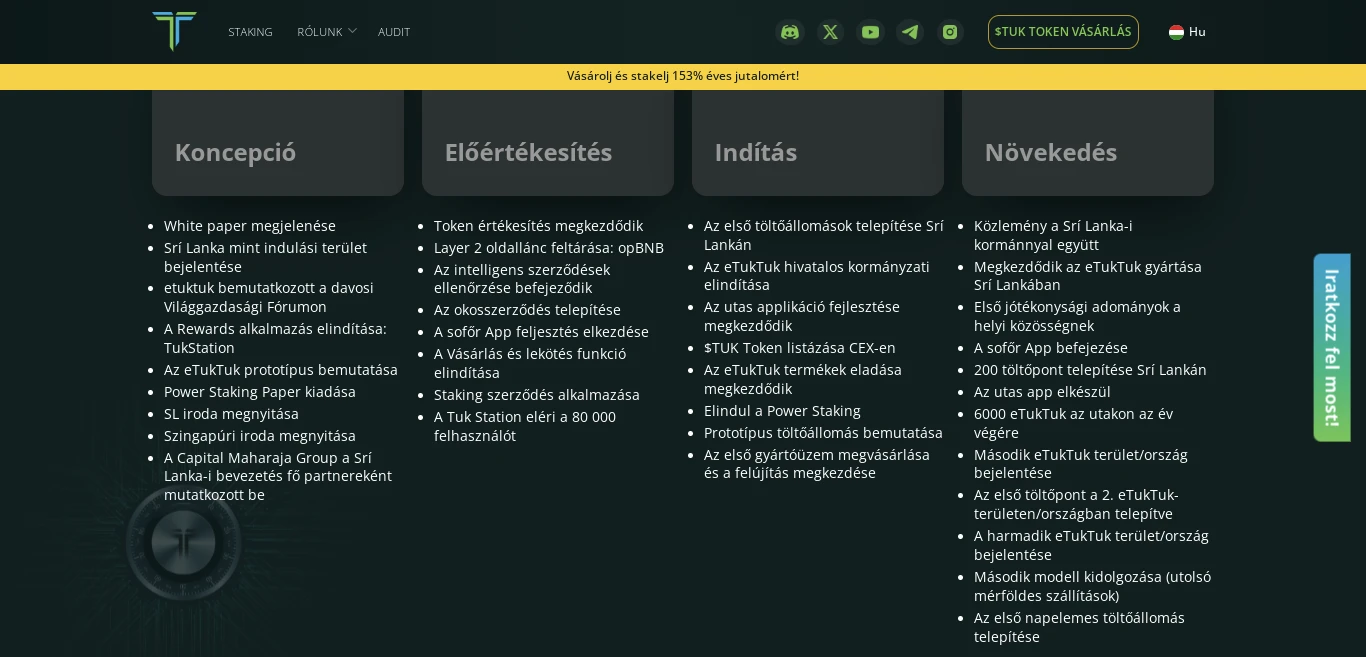The image size is (1366, 657).
Task: Open the X (Twitter) social icon
Action: pos(830,32)
